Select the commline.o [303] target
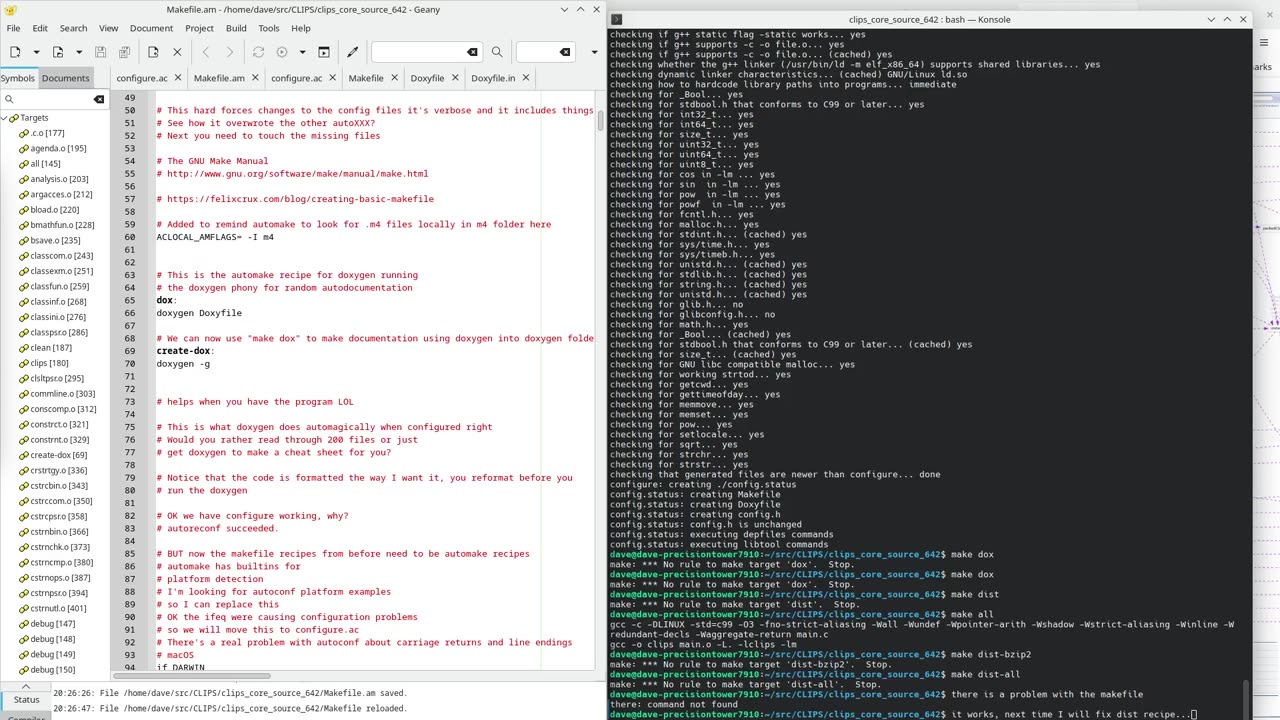The width and height of the screenshot is (1280, 720). click(62, 394)
